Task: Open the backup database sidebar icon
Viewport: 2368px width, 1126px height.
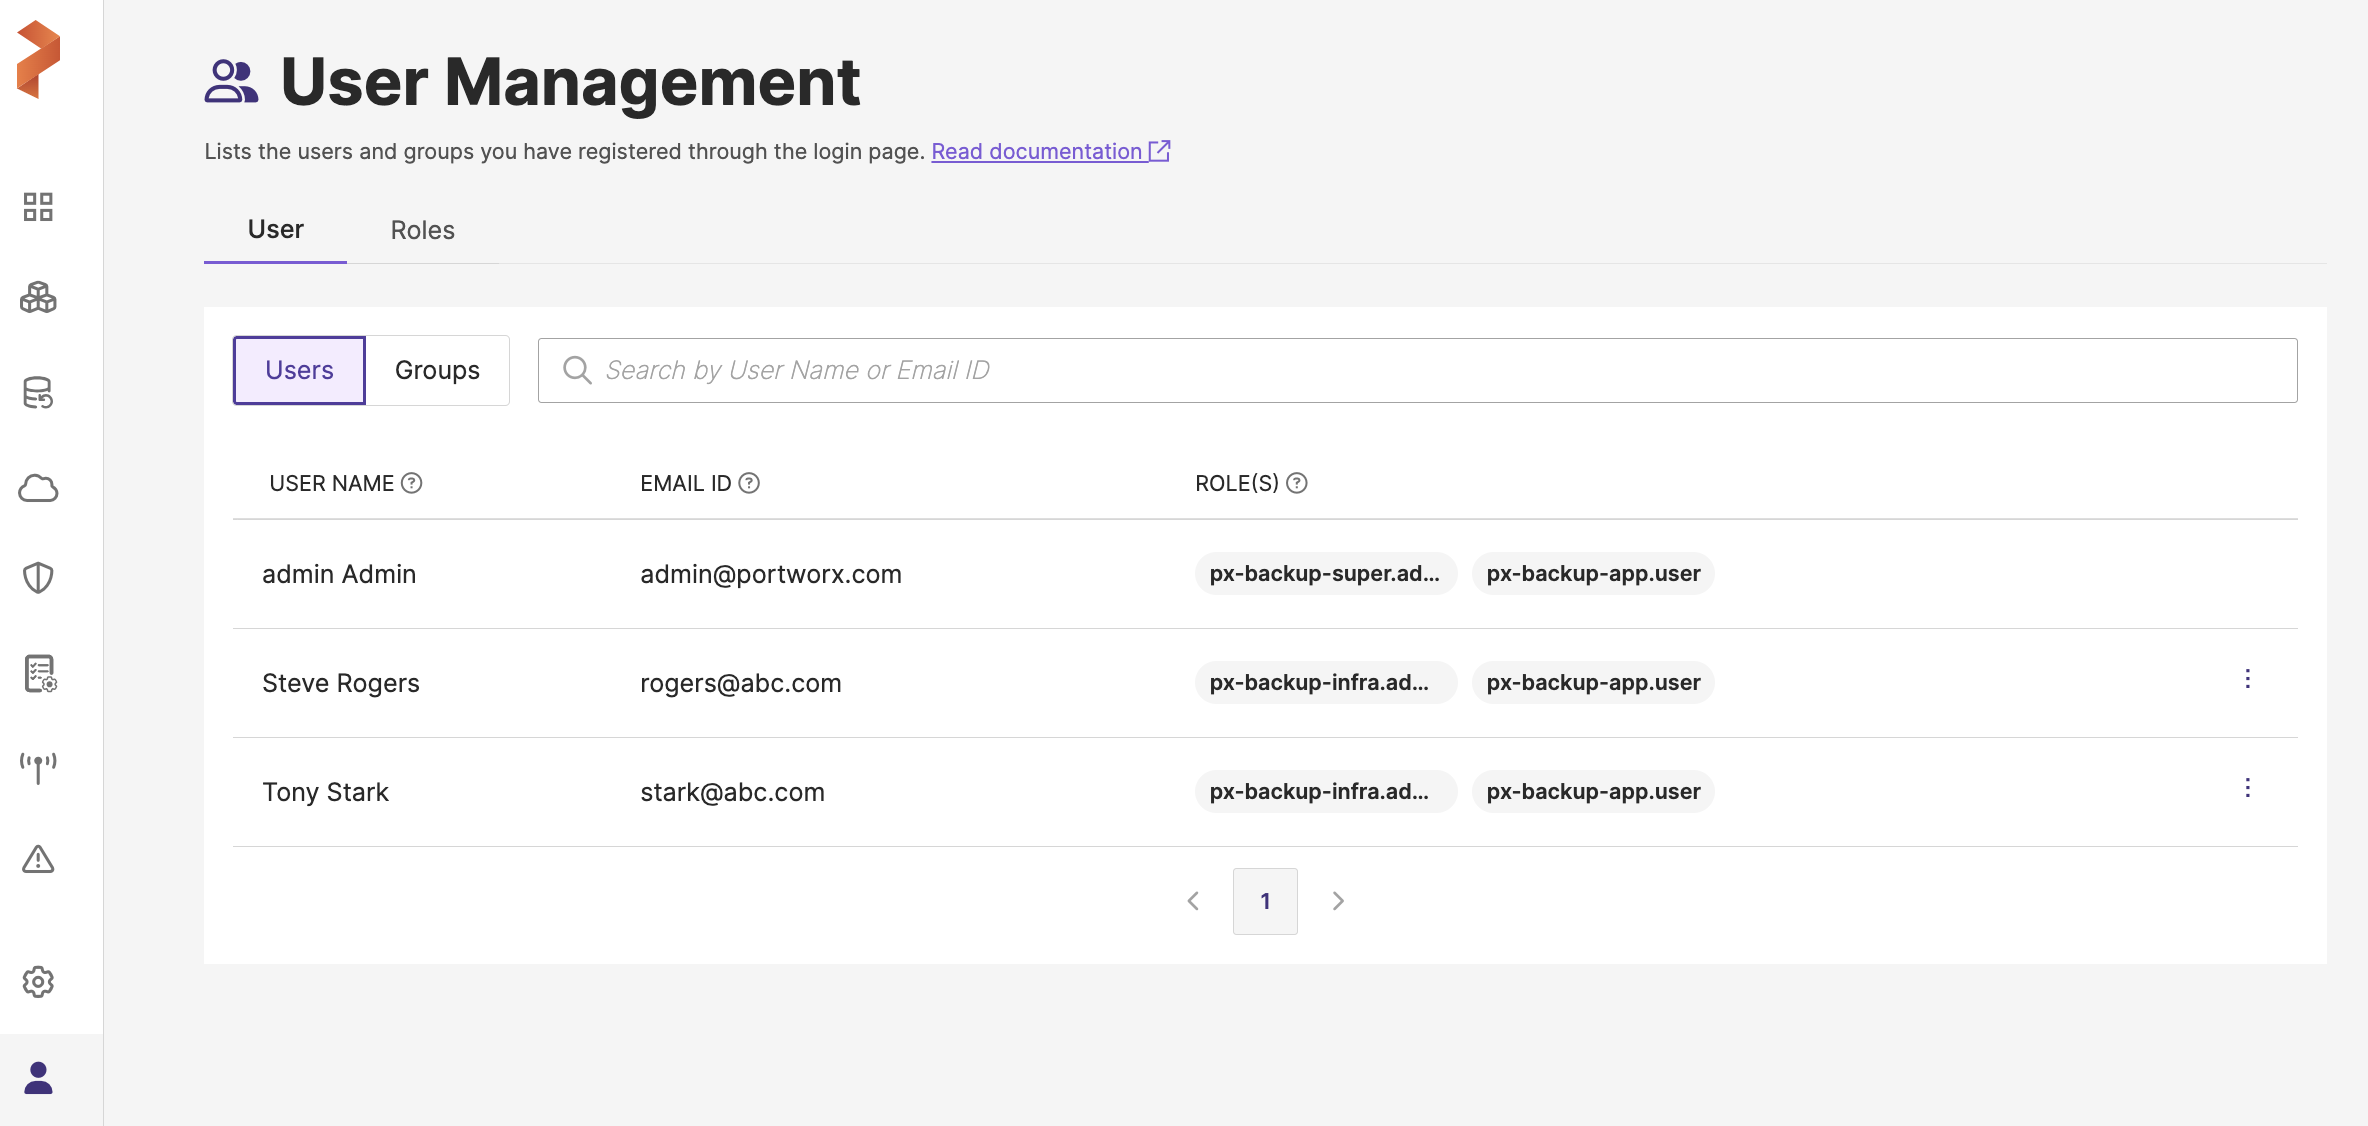Action: click(x=38, y=393)
